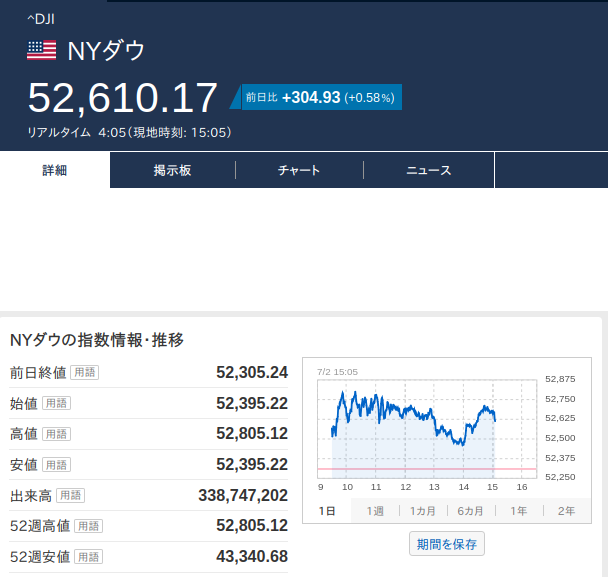The width and height of the screenshot is (608, 577).
Task: Switch chart to 6カ月 period
Action: (471, 511)
